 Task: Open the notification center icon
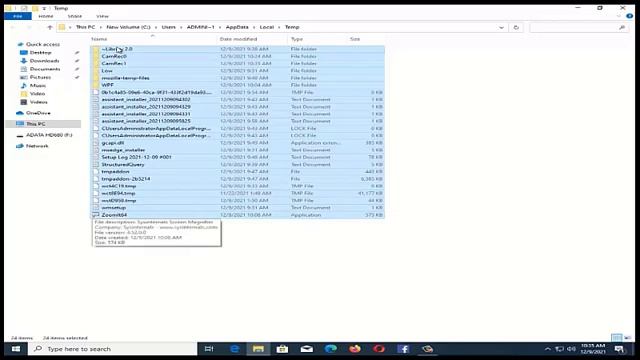pyautogui.click(x=619, y=349)
